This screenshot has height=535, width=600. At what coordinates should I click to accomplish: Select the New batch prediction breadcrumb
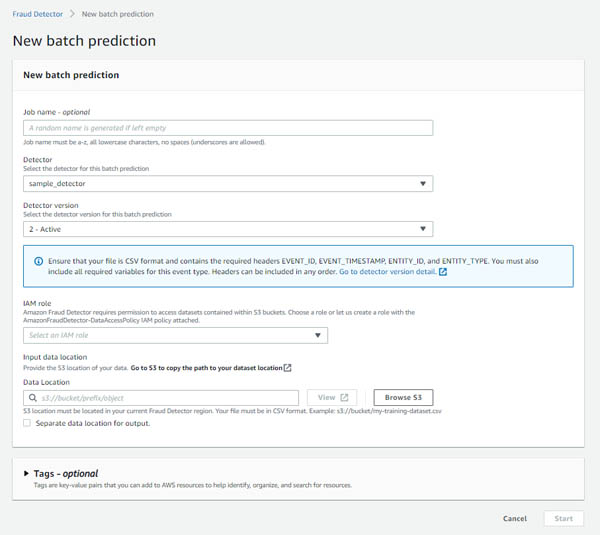tap(117, 14)
